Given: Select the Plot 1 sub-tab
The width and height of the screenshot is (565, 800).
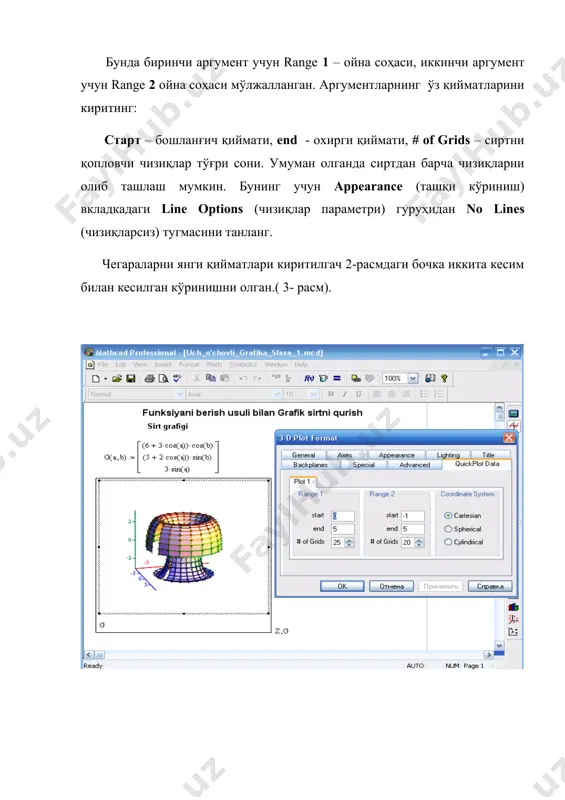Looking at the screenshot, I should click(x=302, y=481).
